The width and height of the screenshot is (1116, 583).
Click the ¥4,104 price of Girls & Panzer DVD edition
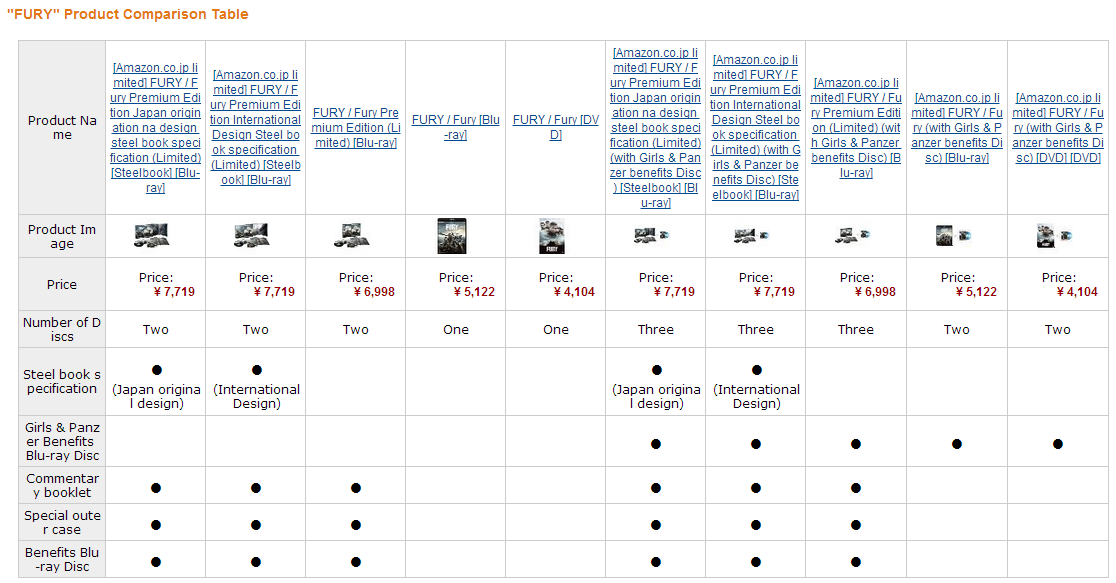(x=1077, y=292)
